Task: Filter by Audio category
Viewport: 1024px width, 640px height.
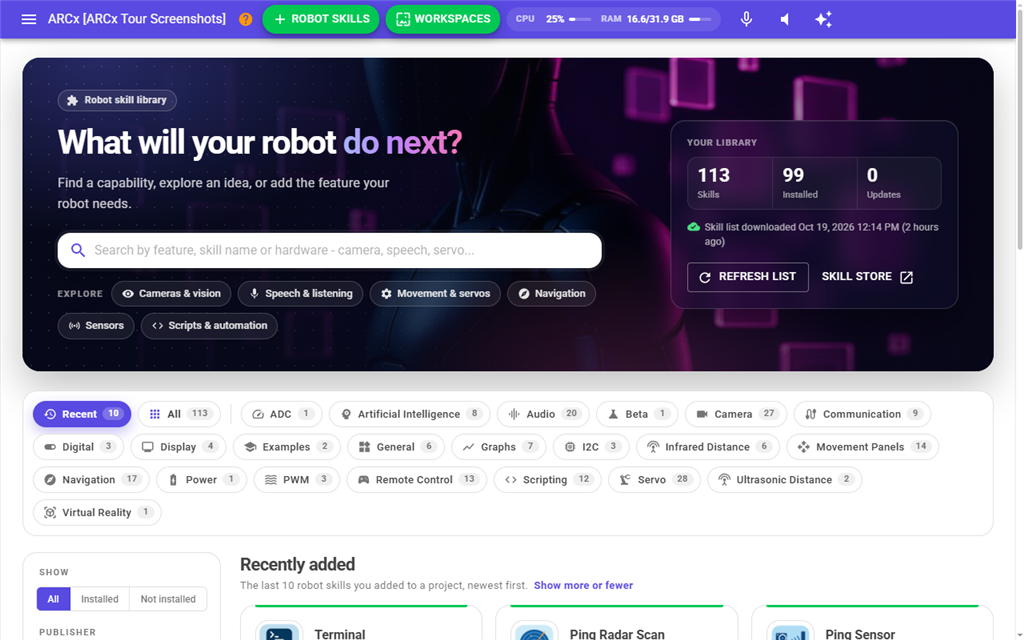Action: point(543,414)
